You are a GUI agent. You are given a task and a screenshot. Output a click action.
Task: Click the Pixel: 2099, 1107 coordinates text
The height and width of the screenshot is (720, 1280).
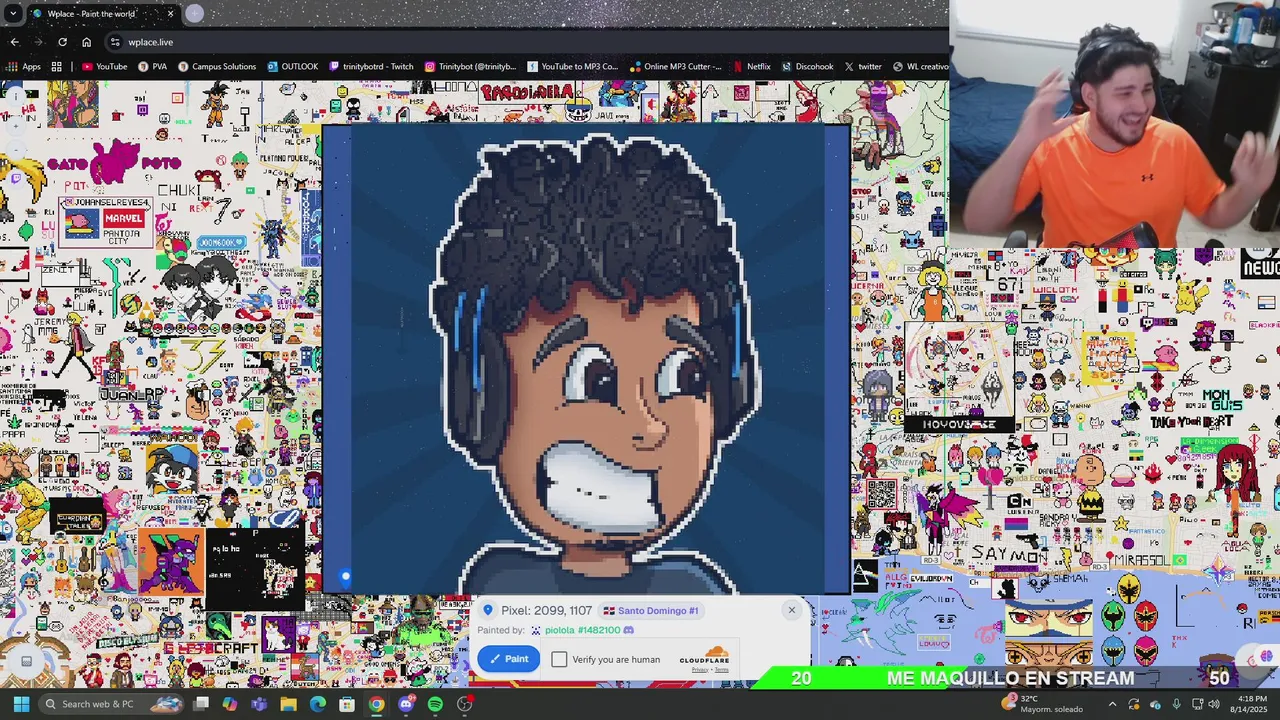tap(546, 610)
